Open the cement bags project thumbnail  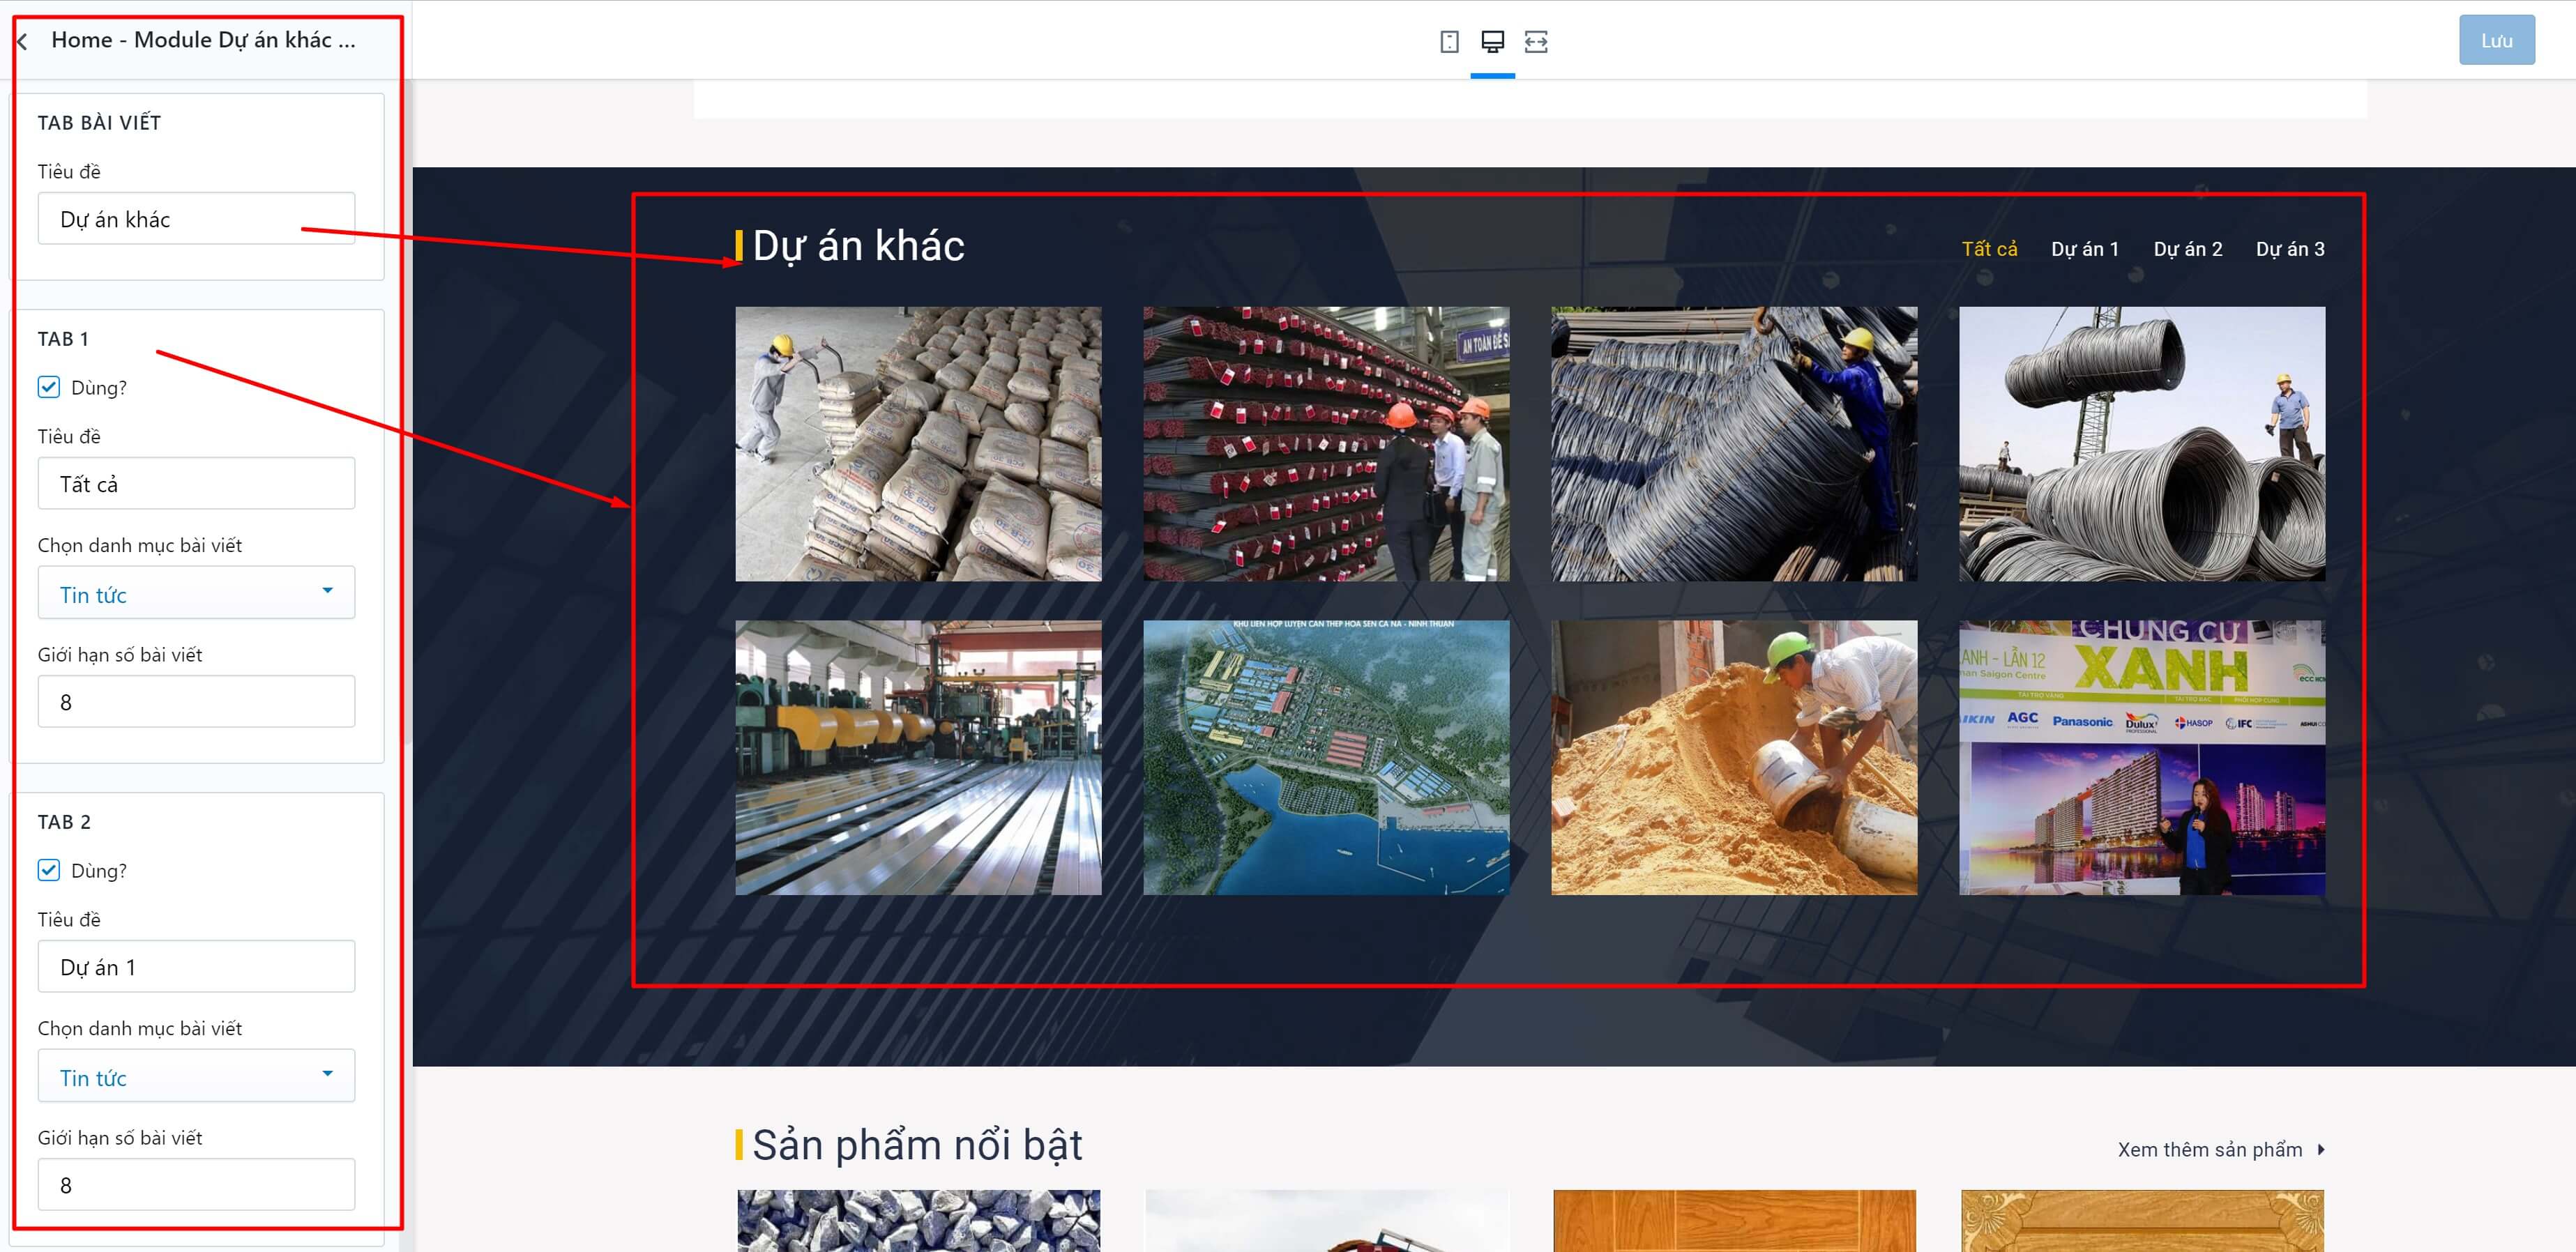(x=918, y=444)
